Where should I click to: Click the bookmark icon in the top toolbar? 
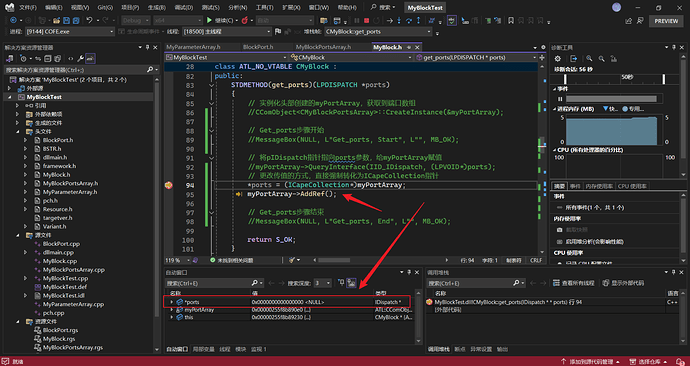(x=511, y=20)
